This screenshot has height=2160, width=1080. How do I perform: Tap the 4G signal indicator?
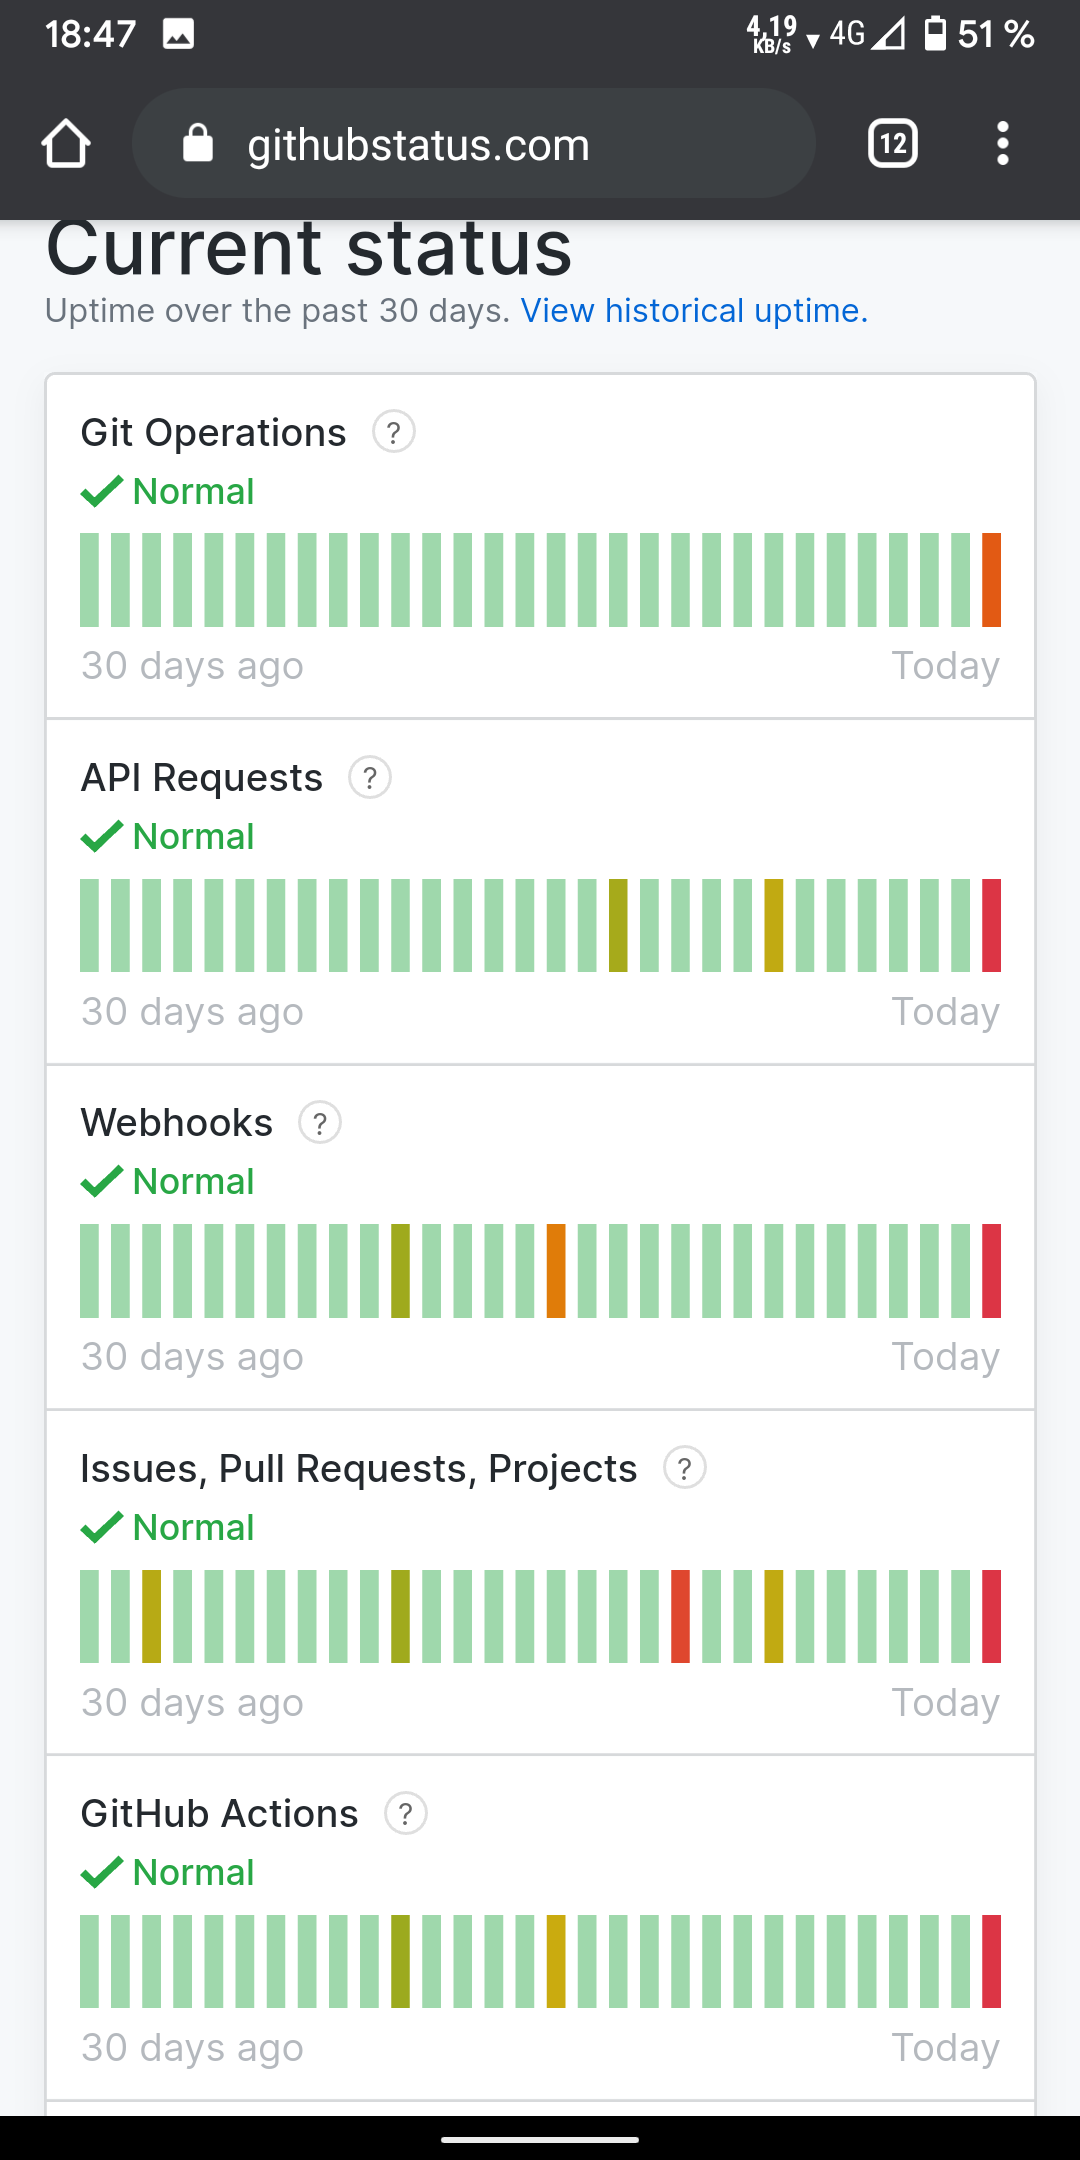[x=867, y=34]
